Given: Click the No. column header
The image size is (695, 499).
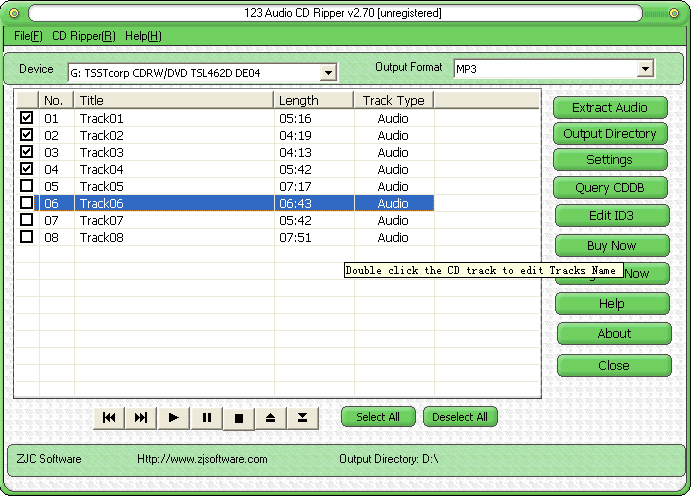Looking at the screenshot, I should click(56, 101).
